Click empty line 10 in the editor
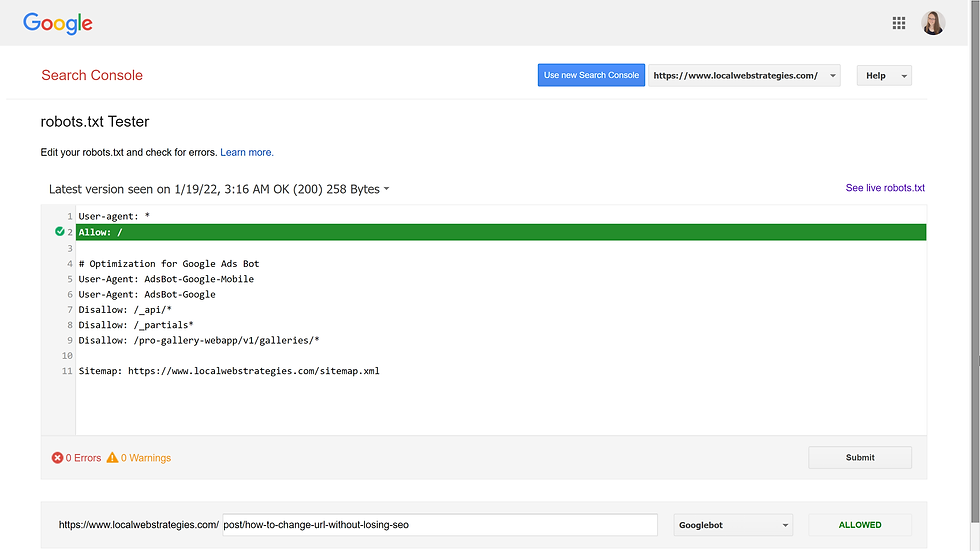The height and width of the screenshot is (551, 980). point(501,356)
